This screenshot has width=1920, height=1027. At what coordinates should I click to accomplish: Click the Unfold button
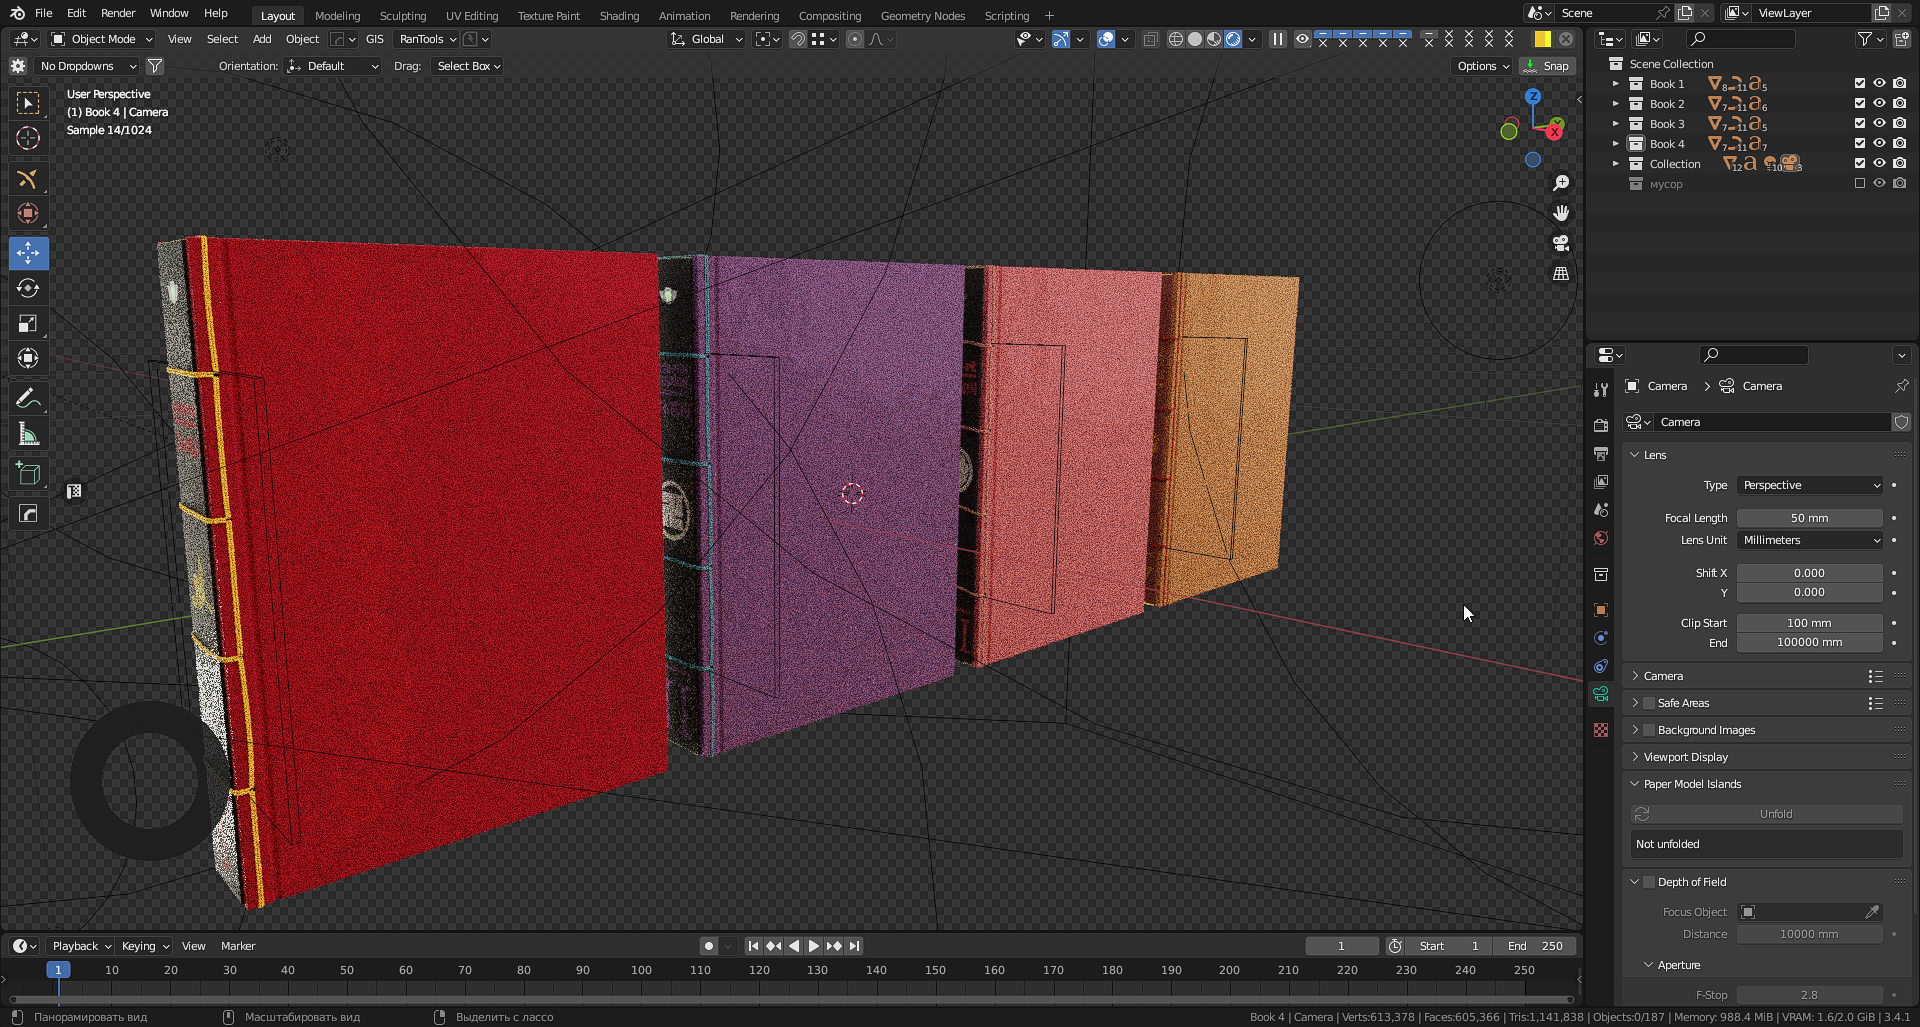[1775, 814]
